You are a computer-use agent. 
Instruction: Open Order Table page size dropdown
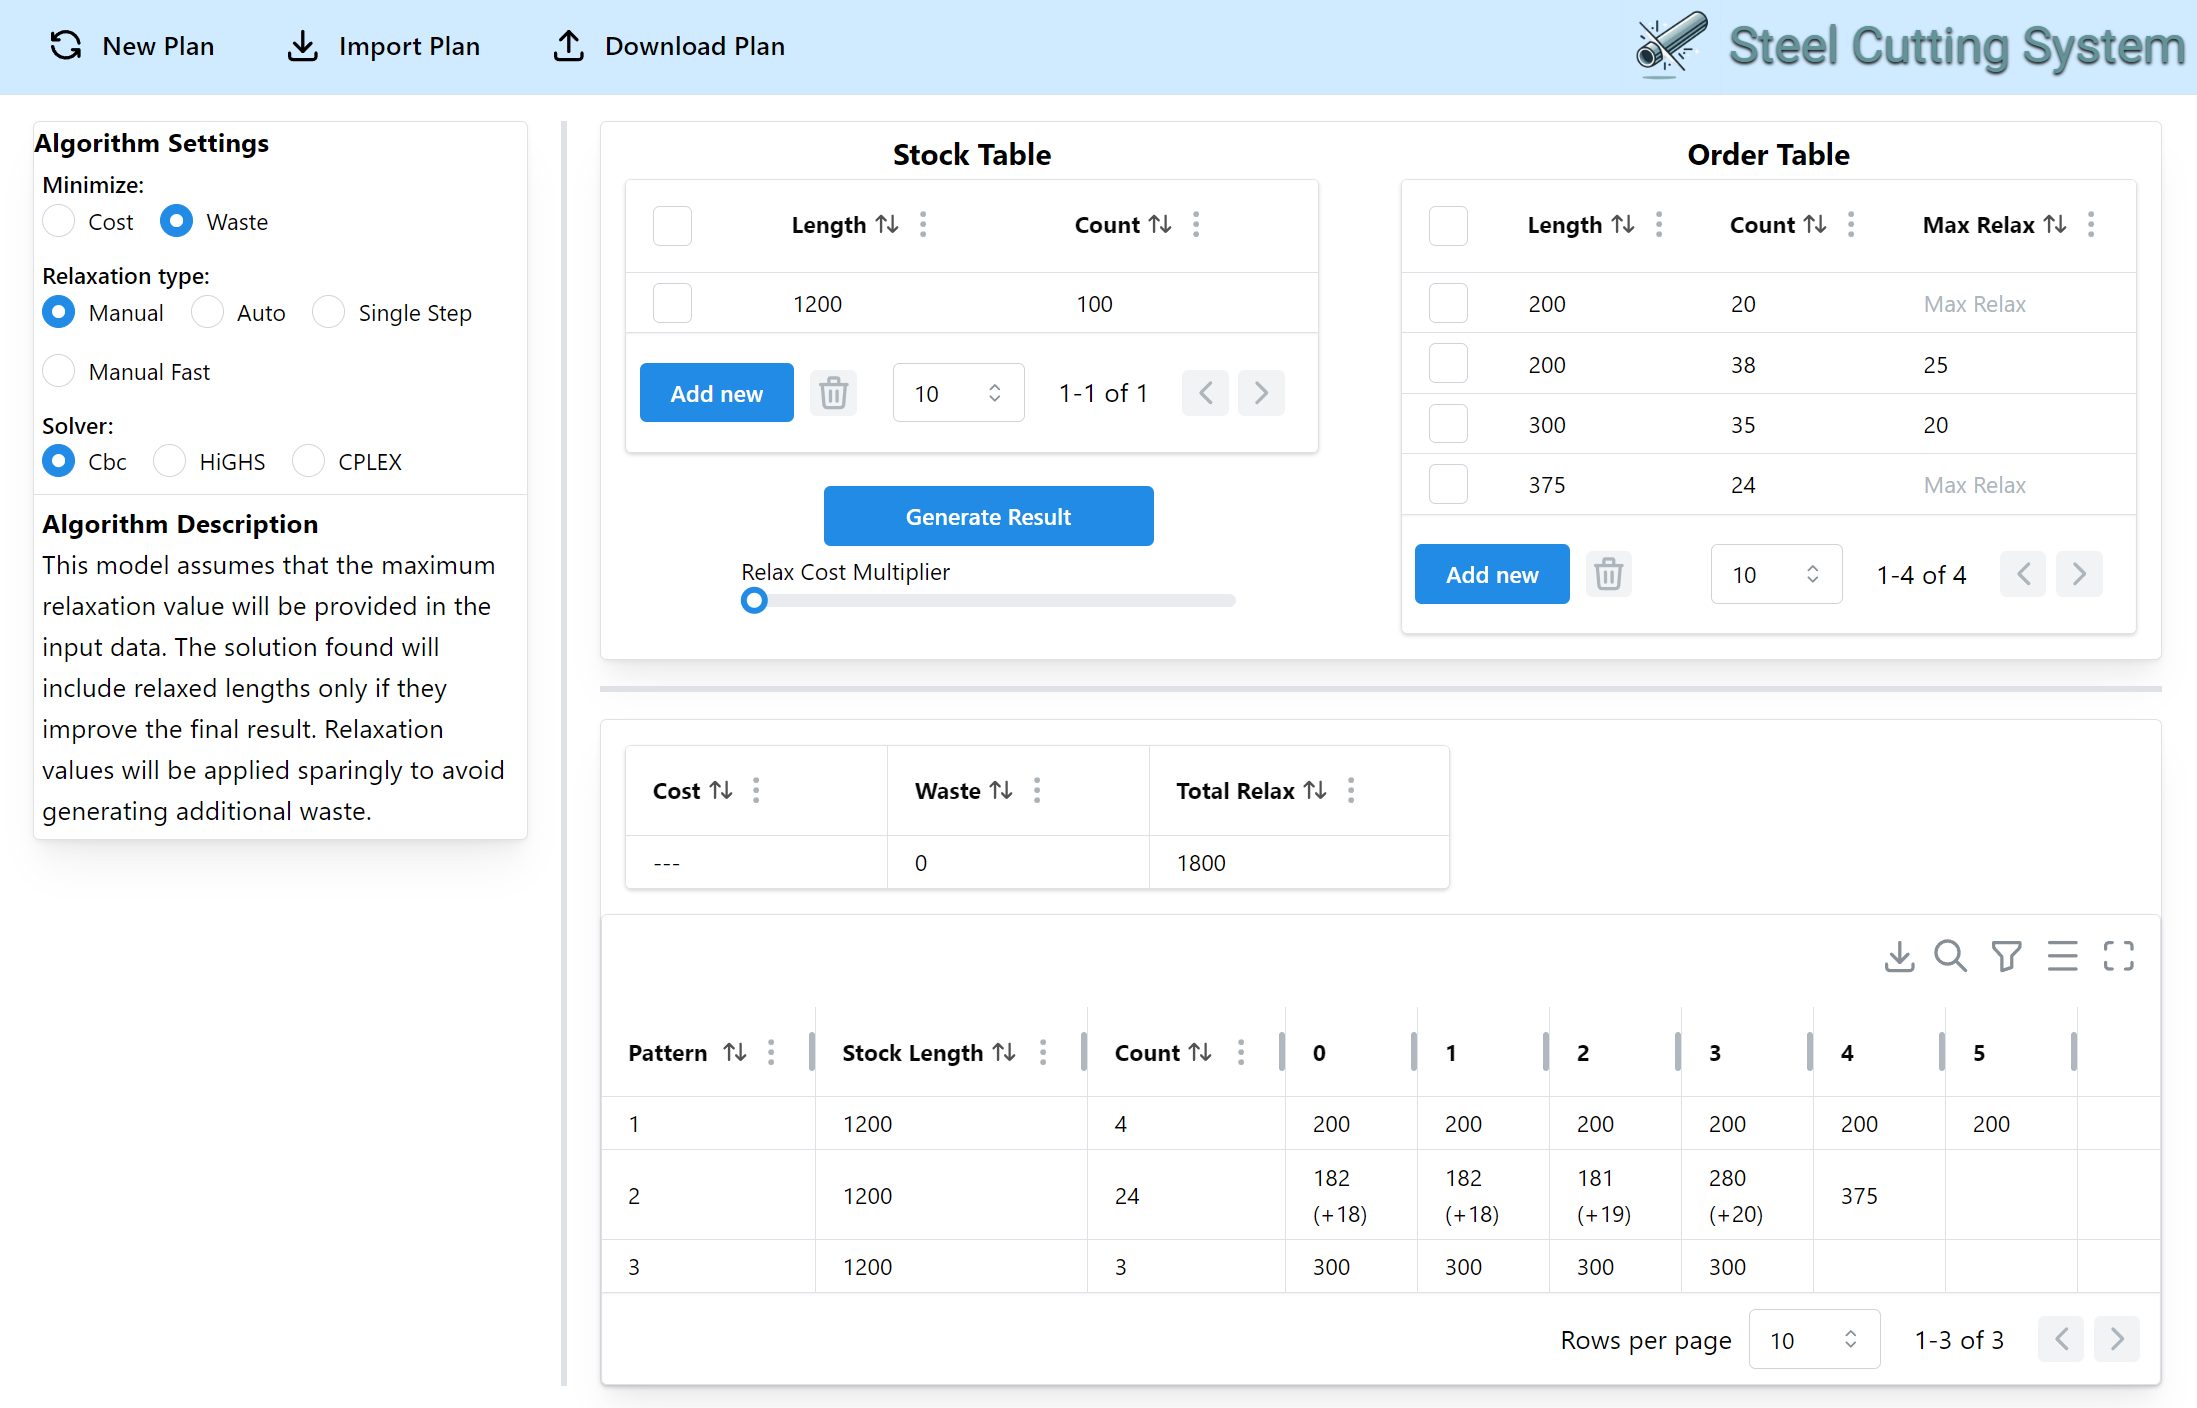point(1775,574)
